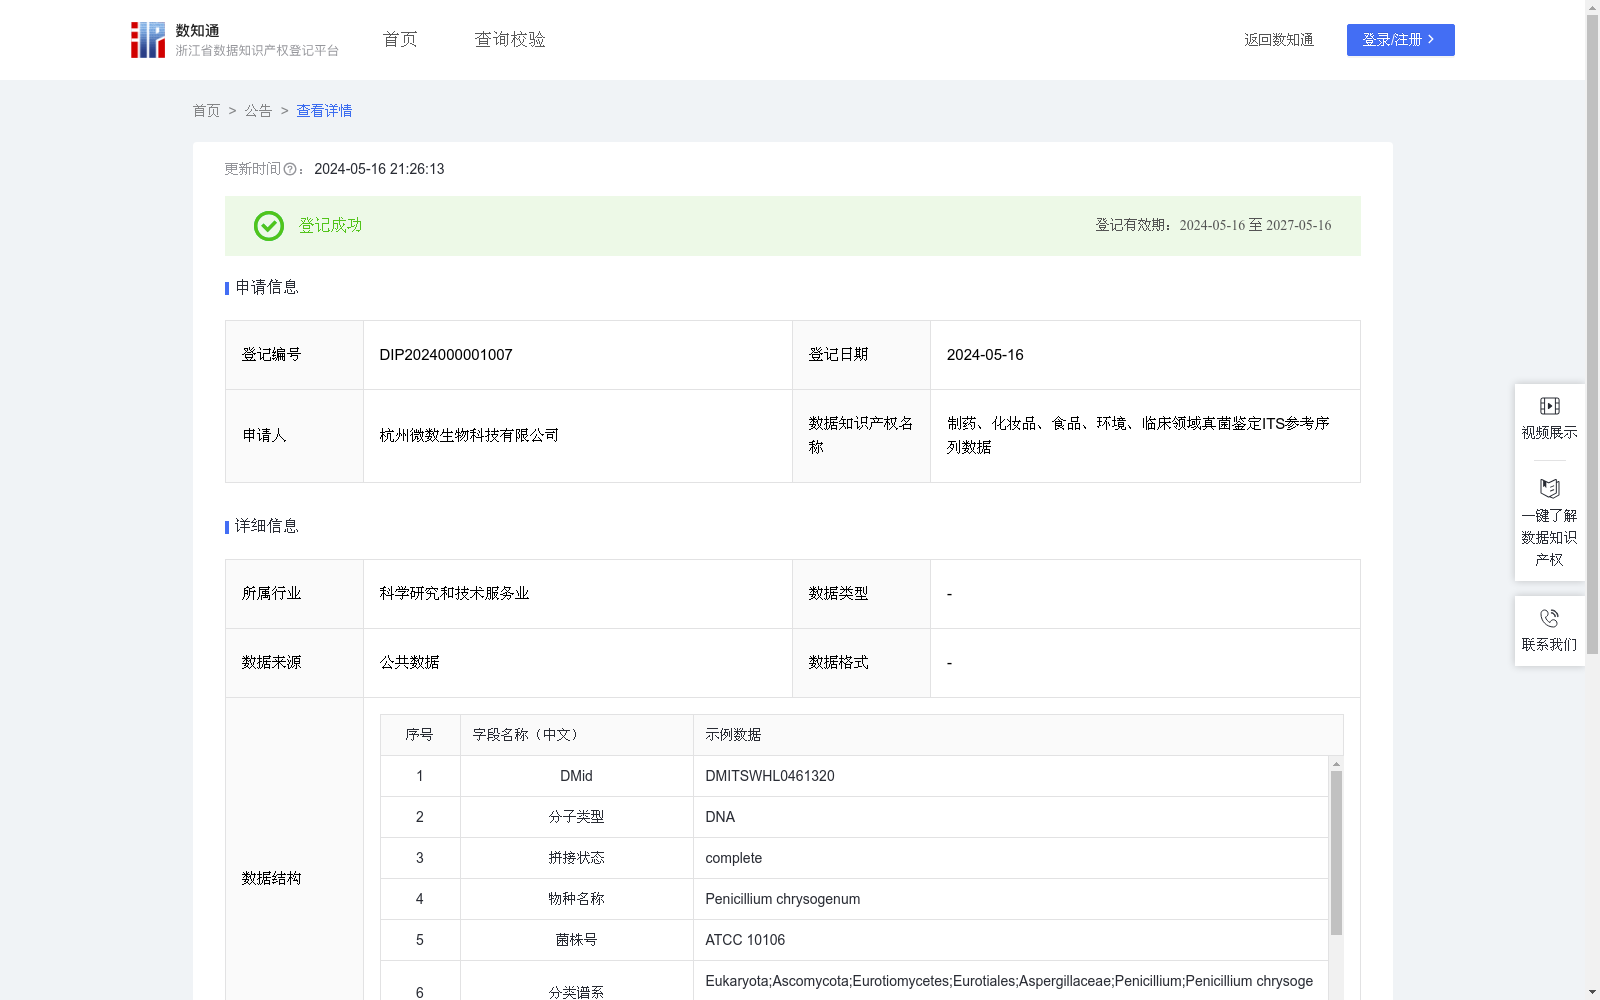Click 科学研究和技术服务业 industry value
Image resolution: width=1600 pixels, height=1000 pixels.
pos(454,594)
